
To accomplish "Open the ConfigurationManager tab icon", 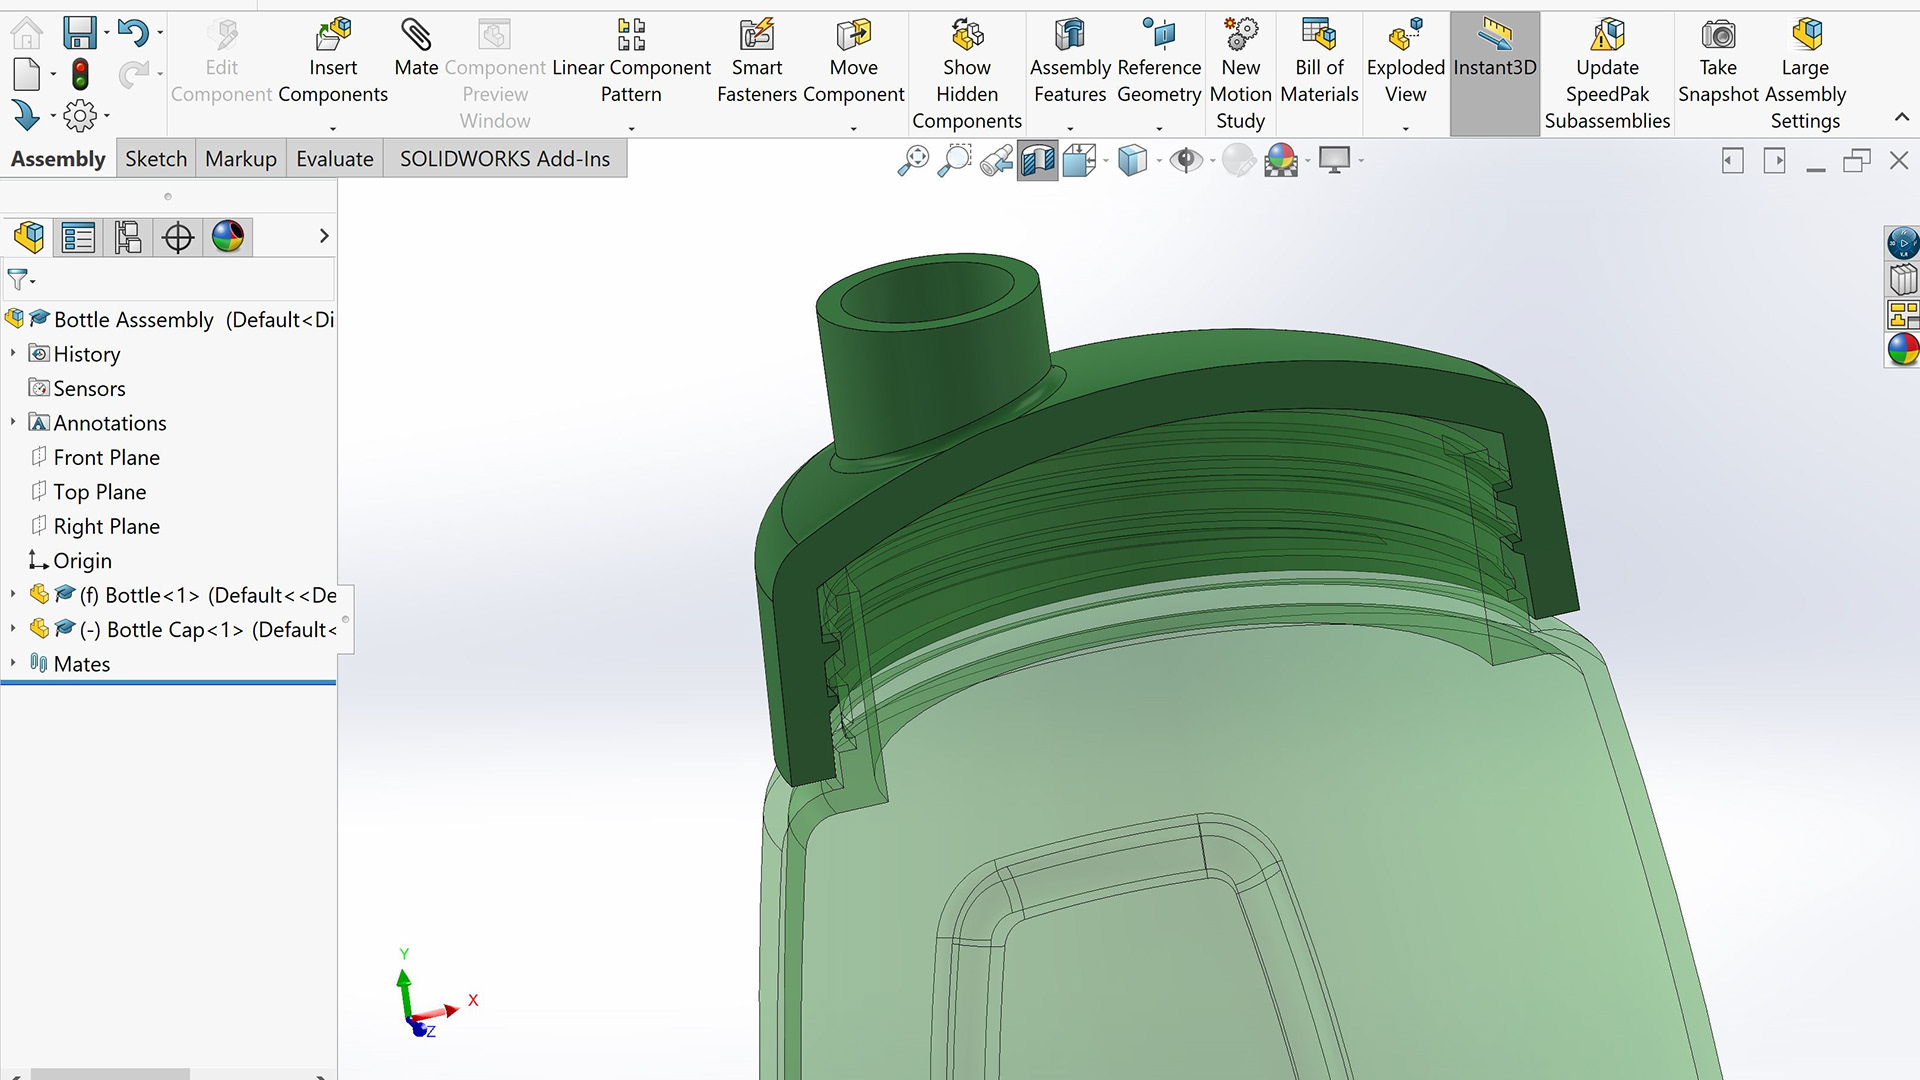I will 128,238.
